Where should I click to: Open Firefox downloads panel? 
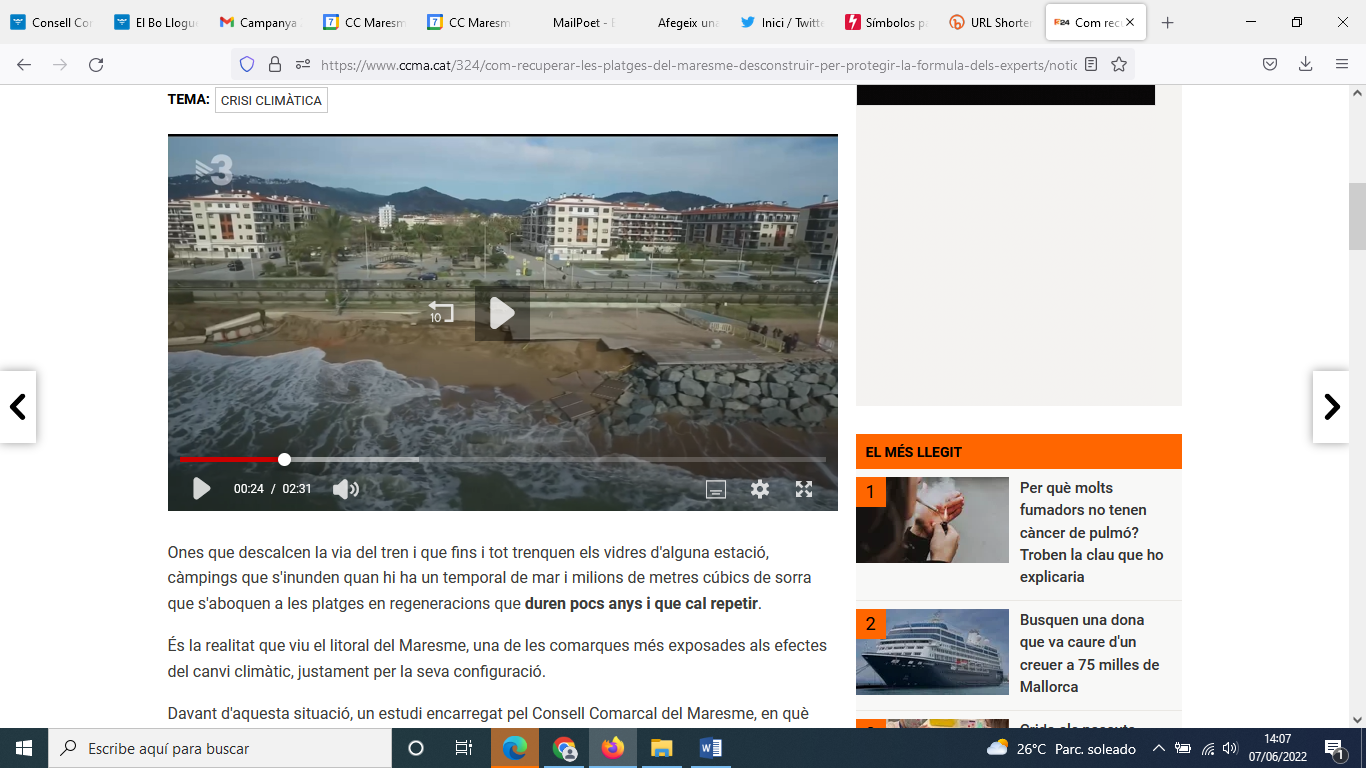(1305, 64)
